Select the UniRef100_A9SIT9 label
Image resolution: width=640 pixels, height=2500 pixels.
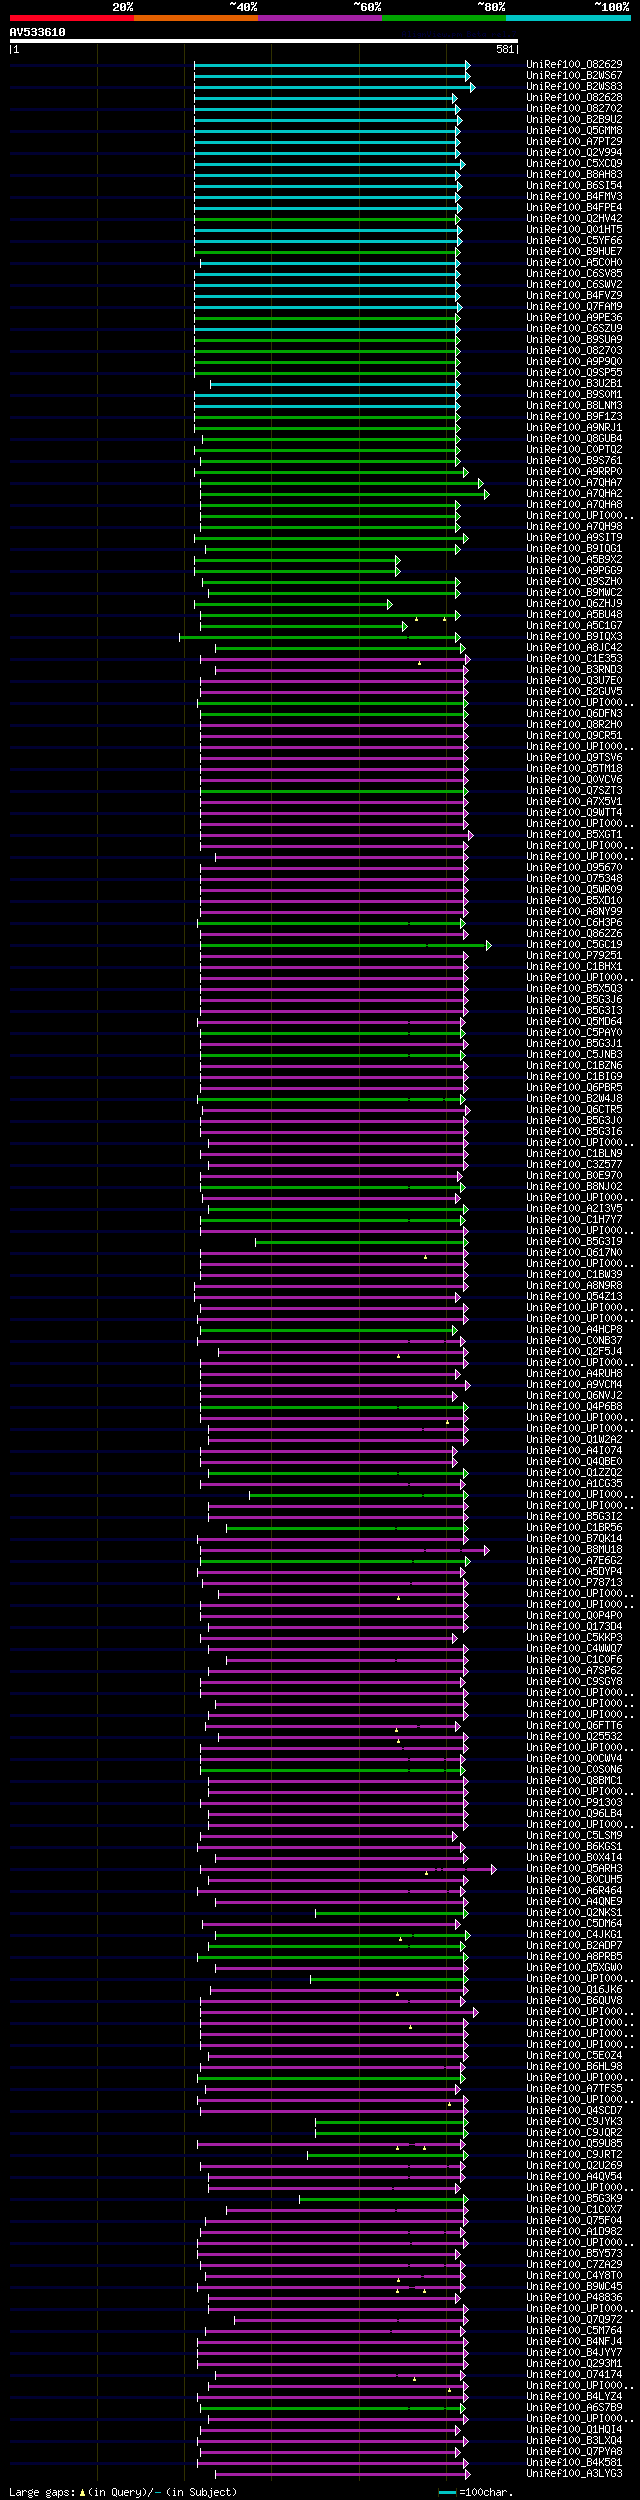coord(574,538)
